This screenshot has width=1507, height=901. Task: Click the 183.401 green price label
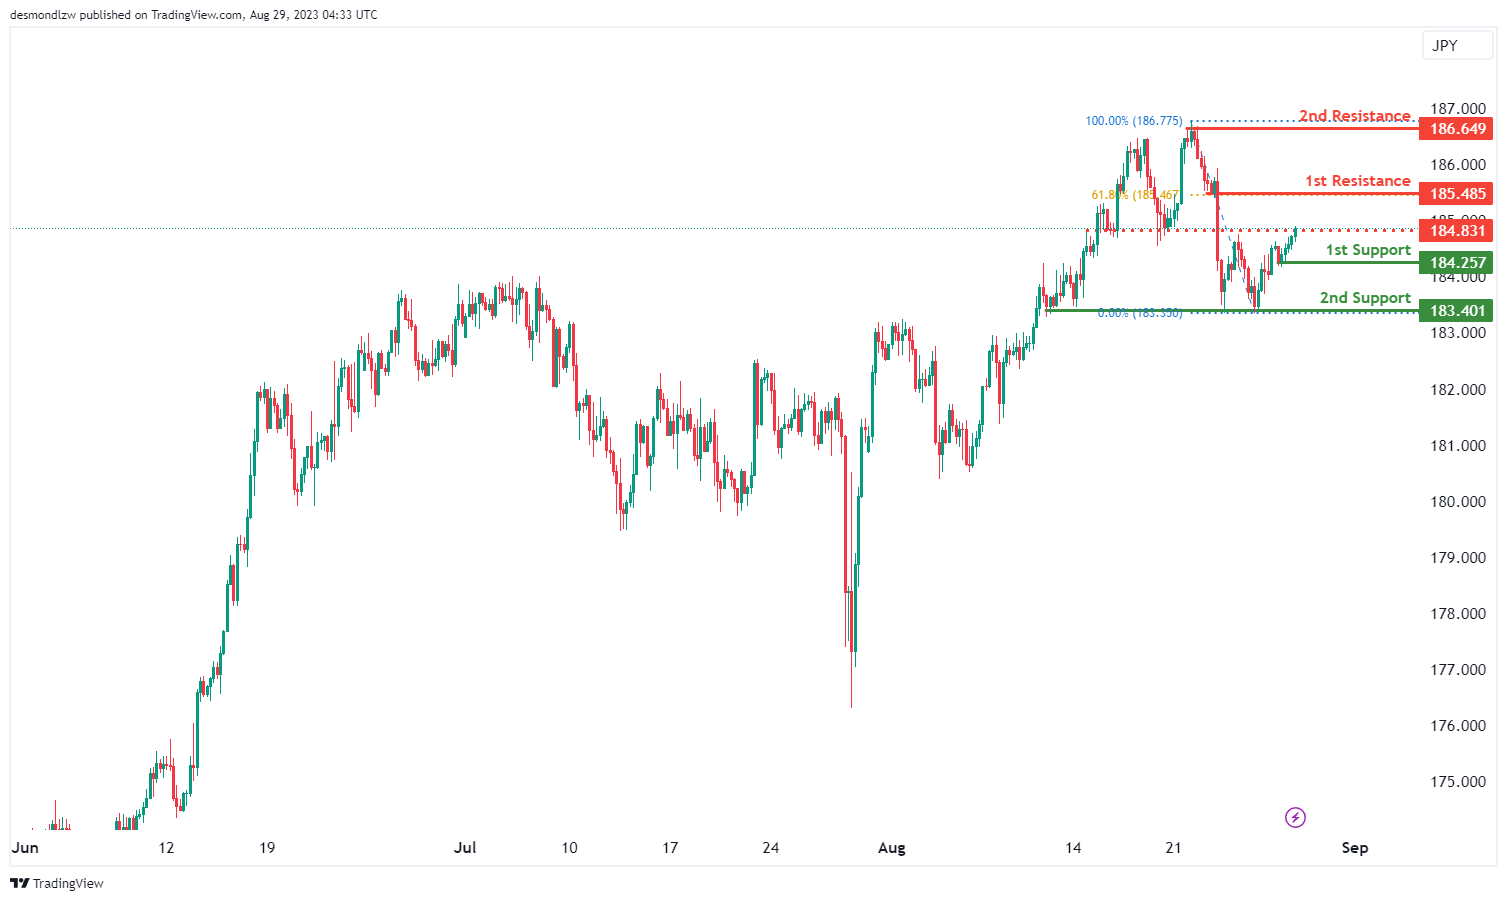[x=1456, y=311]
